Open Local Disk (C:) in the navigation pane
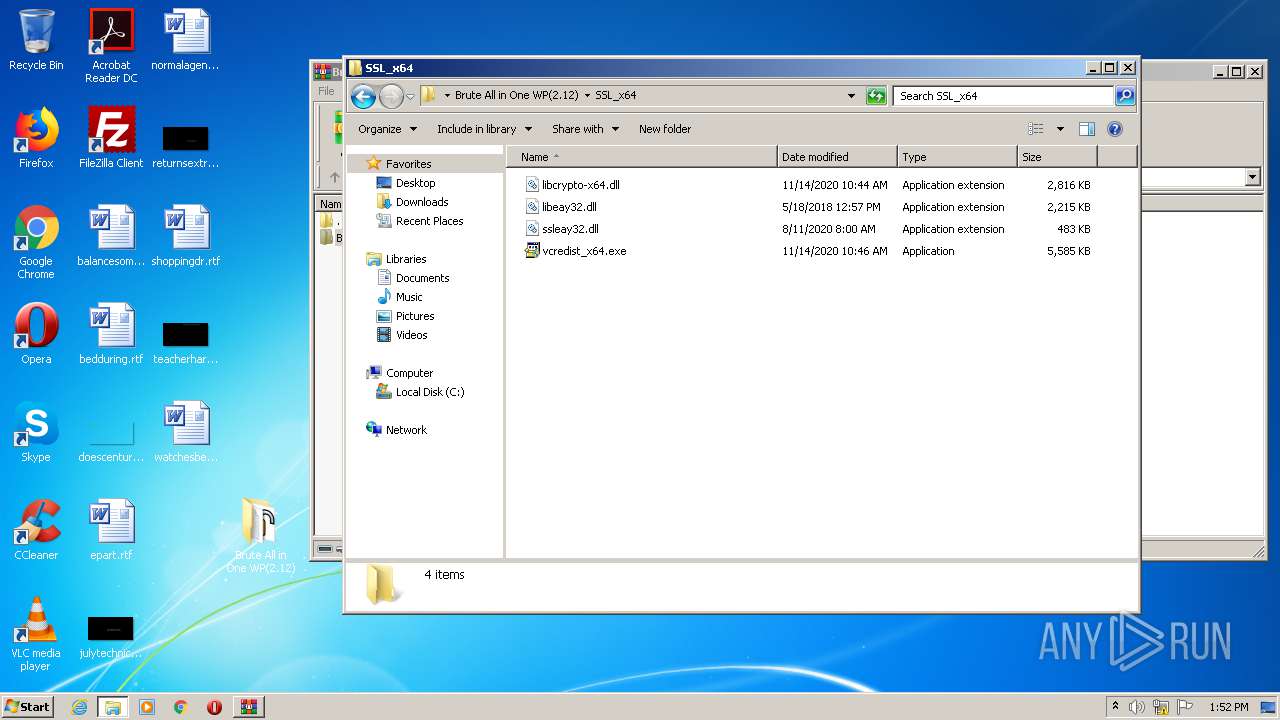The height and width of the screenshot is (720, 1280). 429,392
